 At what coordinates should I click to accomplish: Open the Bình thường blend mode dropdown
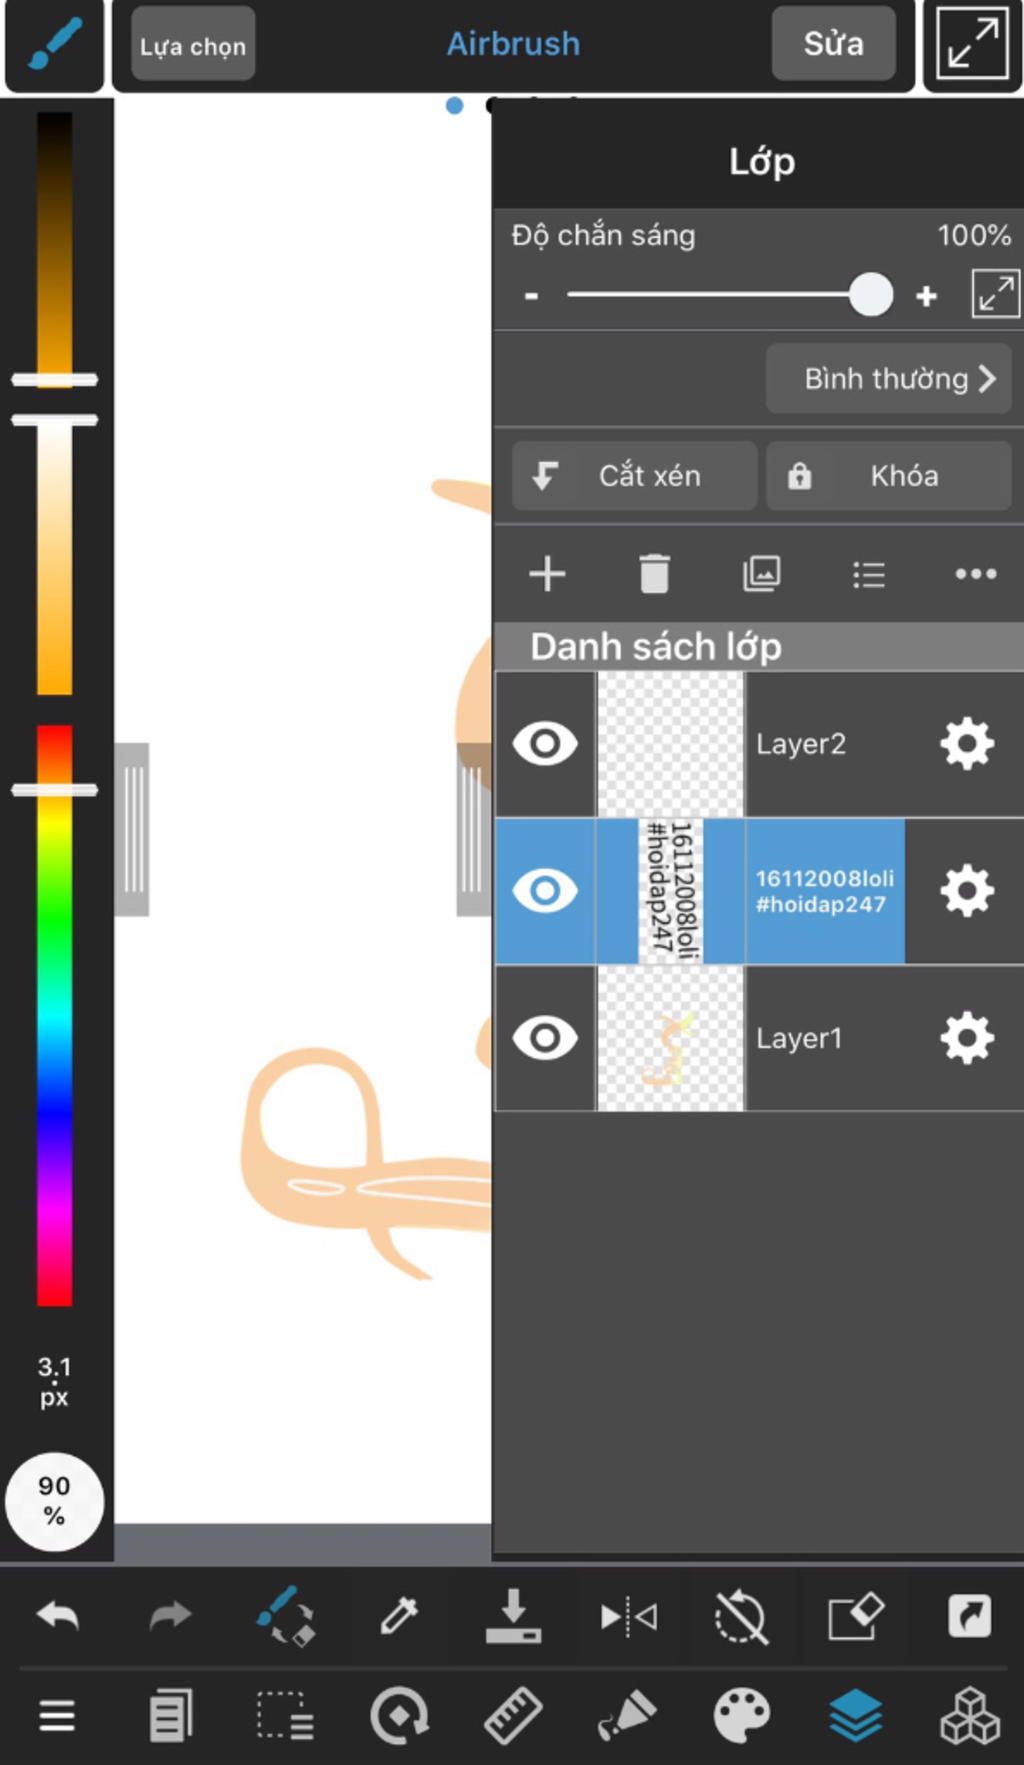click(x=888, y=379)
